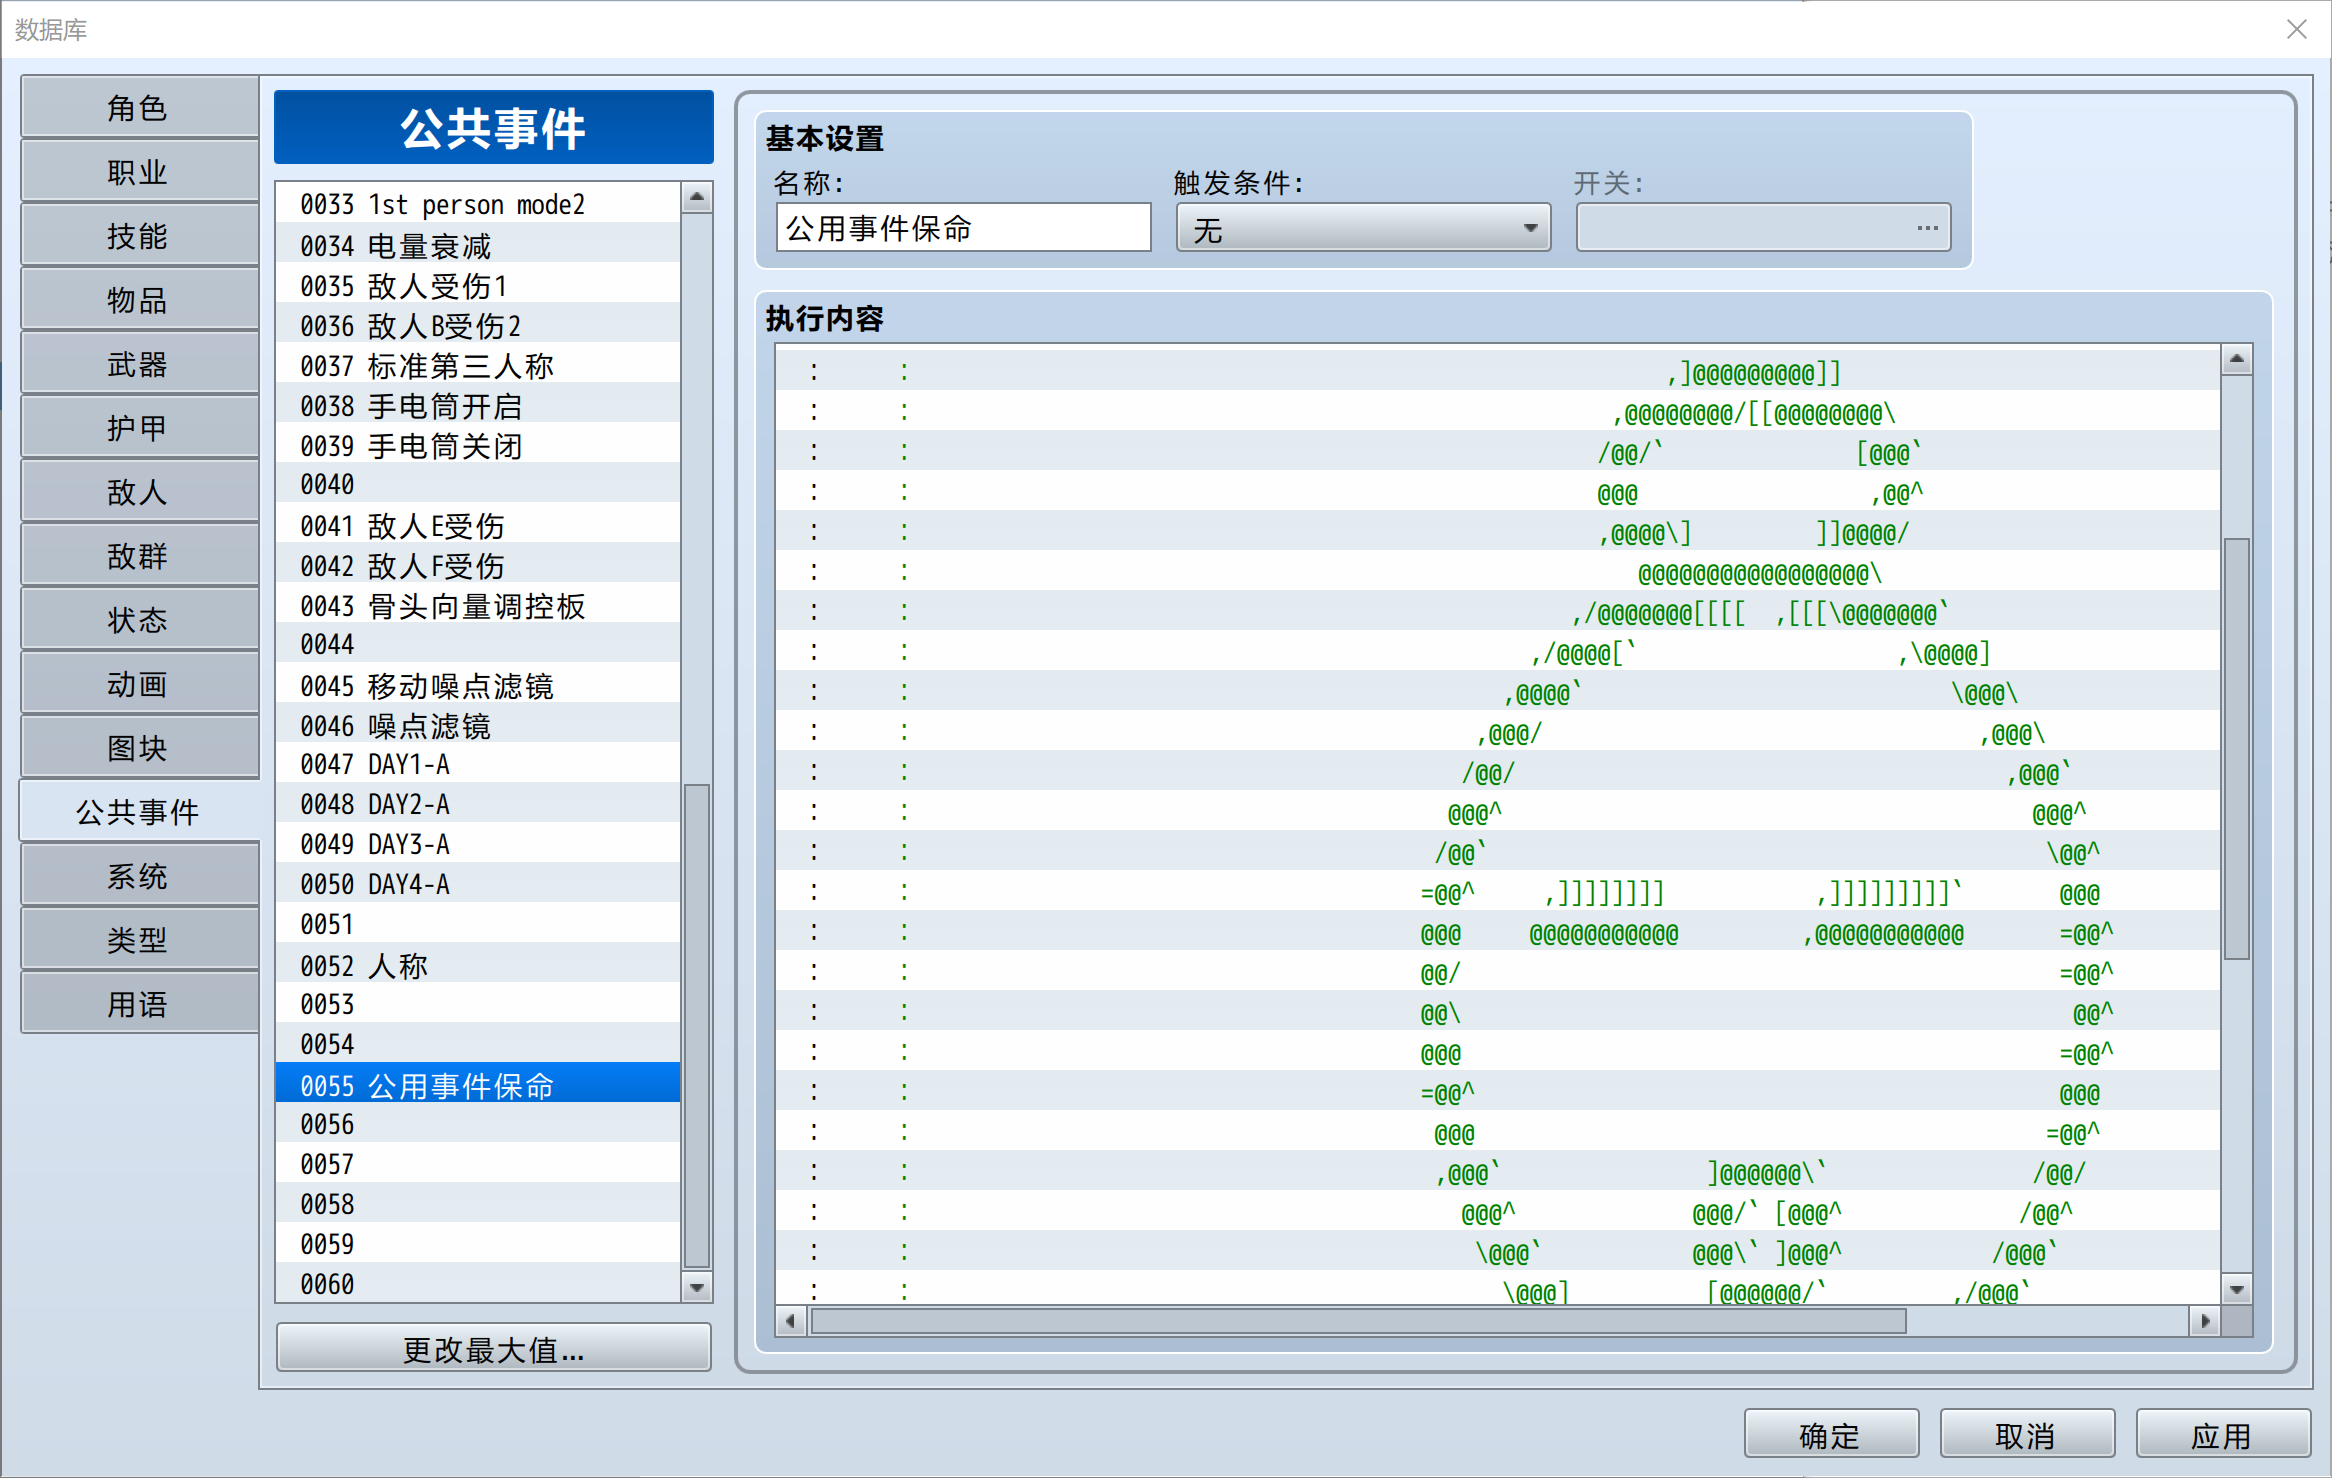Switch to the 图块 tab

point(139,748)
